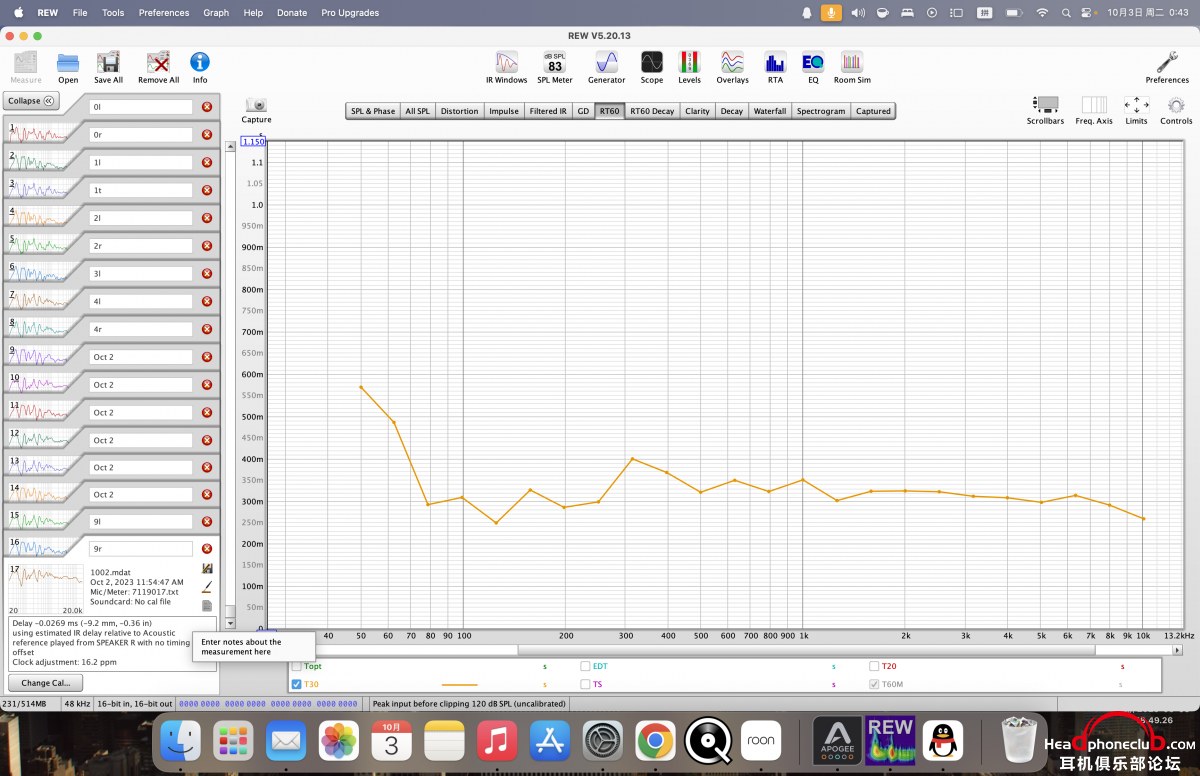Uncheck the T30 trace checkbox
Viewport: 1200px width, 776px height.
[x=296, y=684]
